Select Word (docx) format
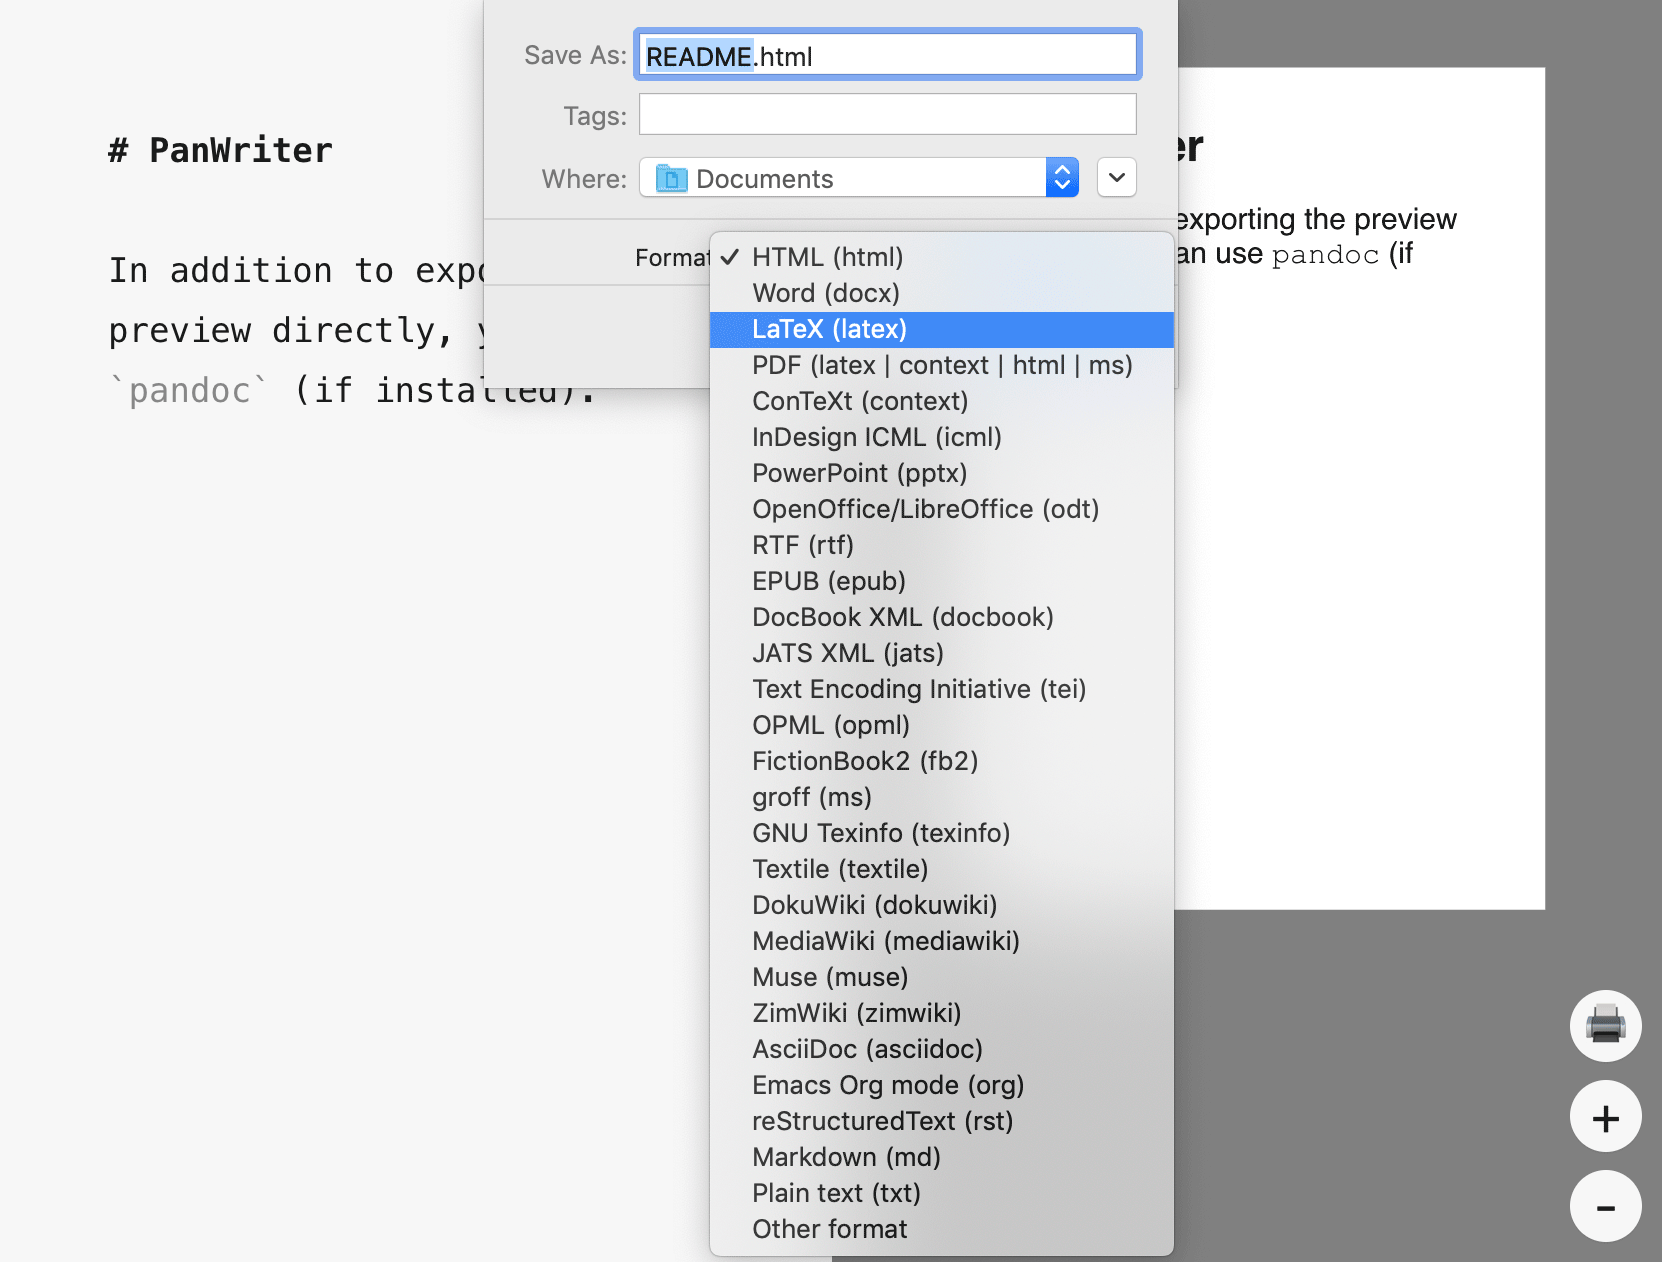The image size is (1662, 1262). coord(942,293)
